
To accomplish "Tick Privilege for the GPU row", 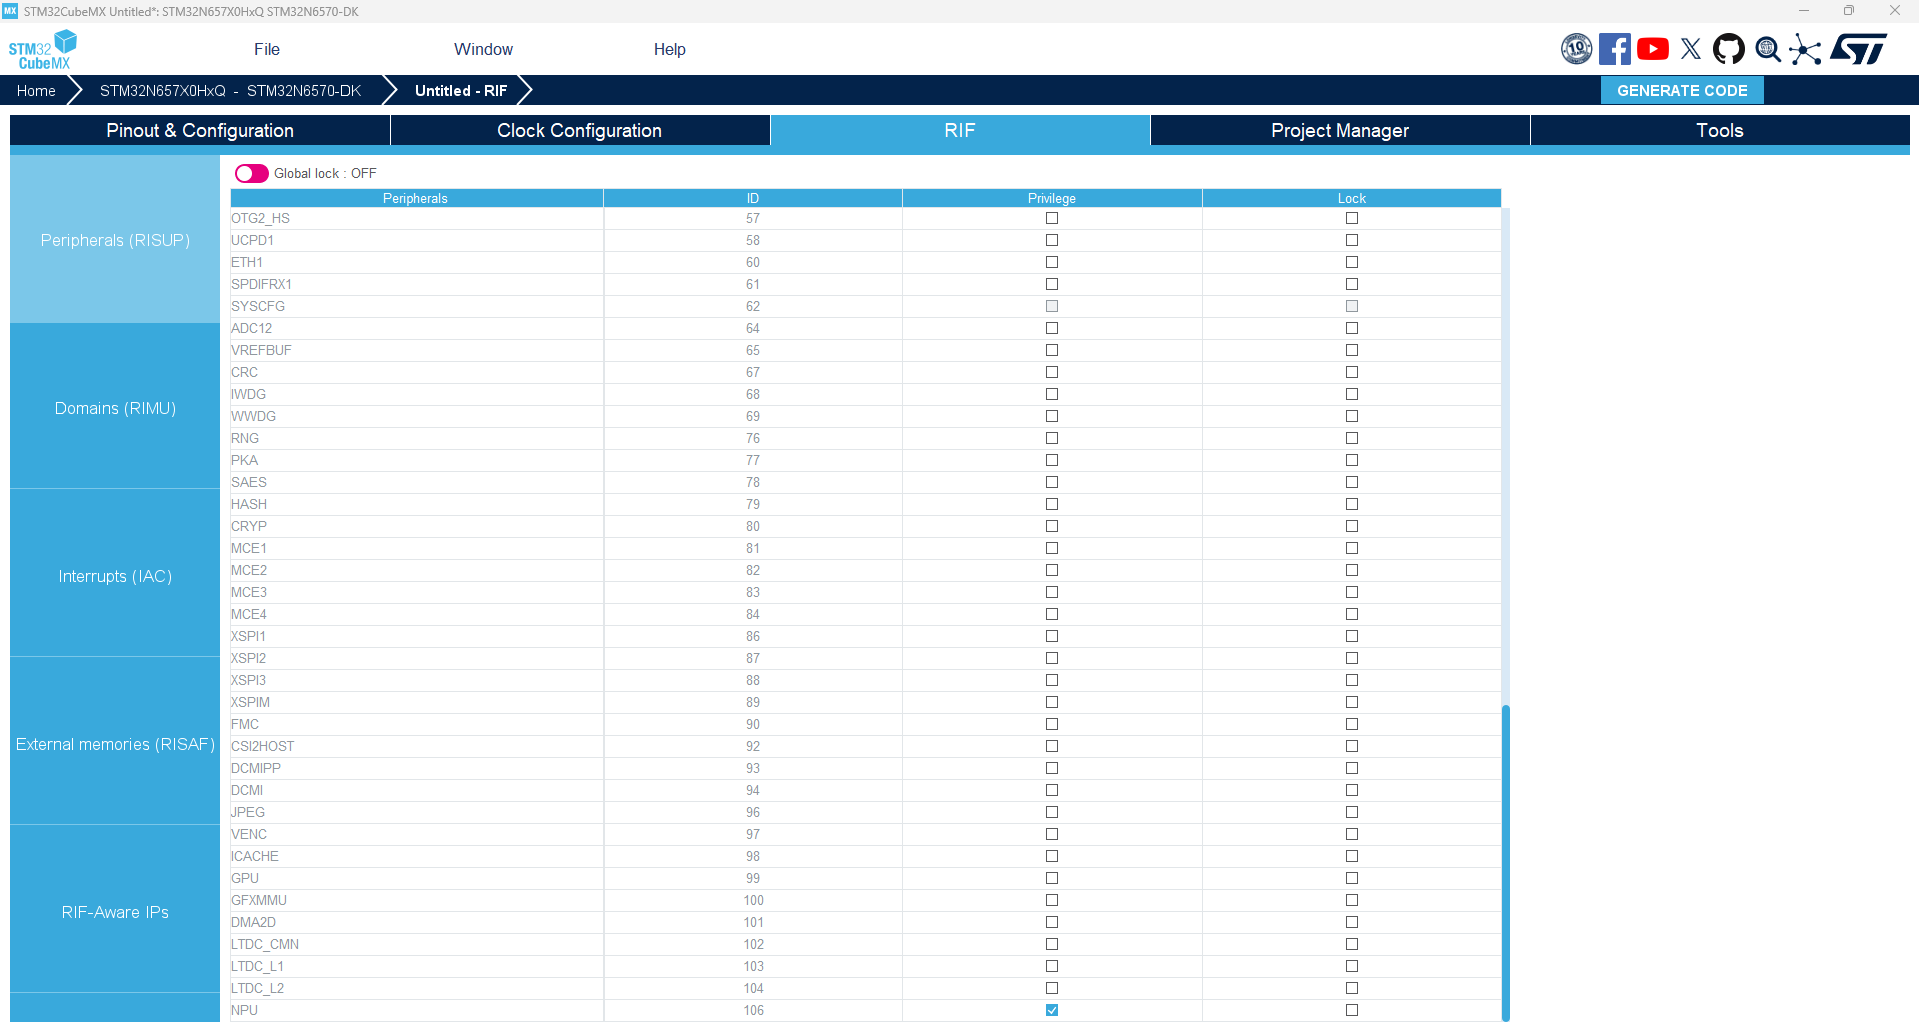I will [1052, 878].
